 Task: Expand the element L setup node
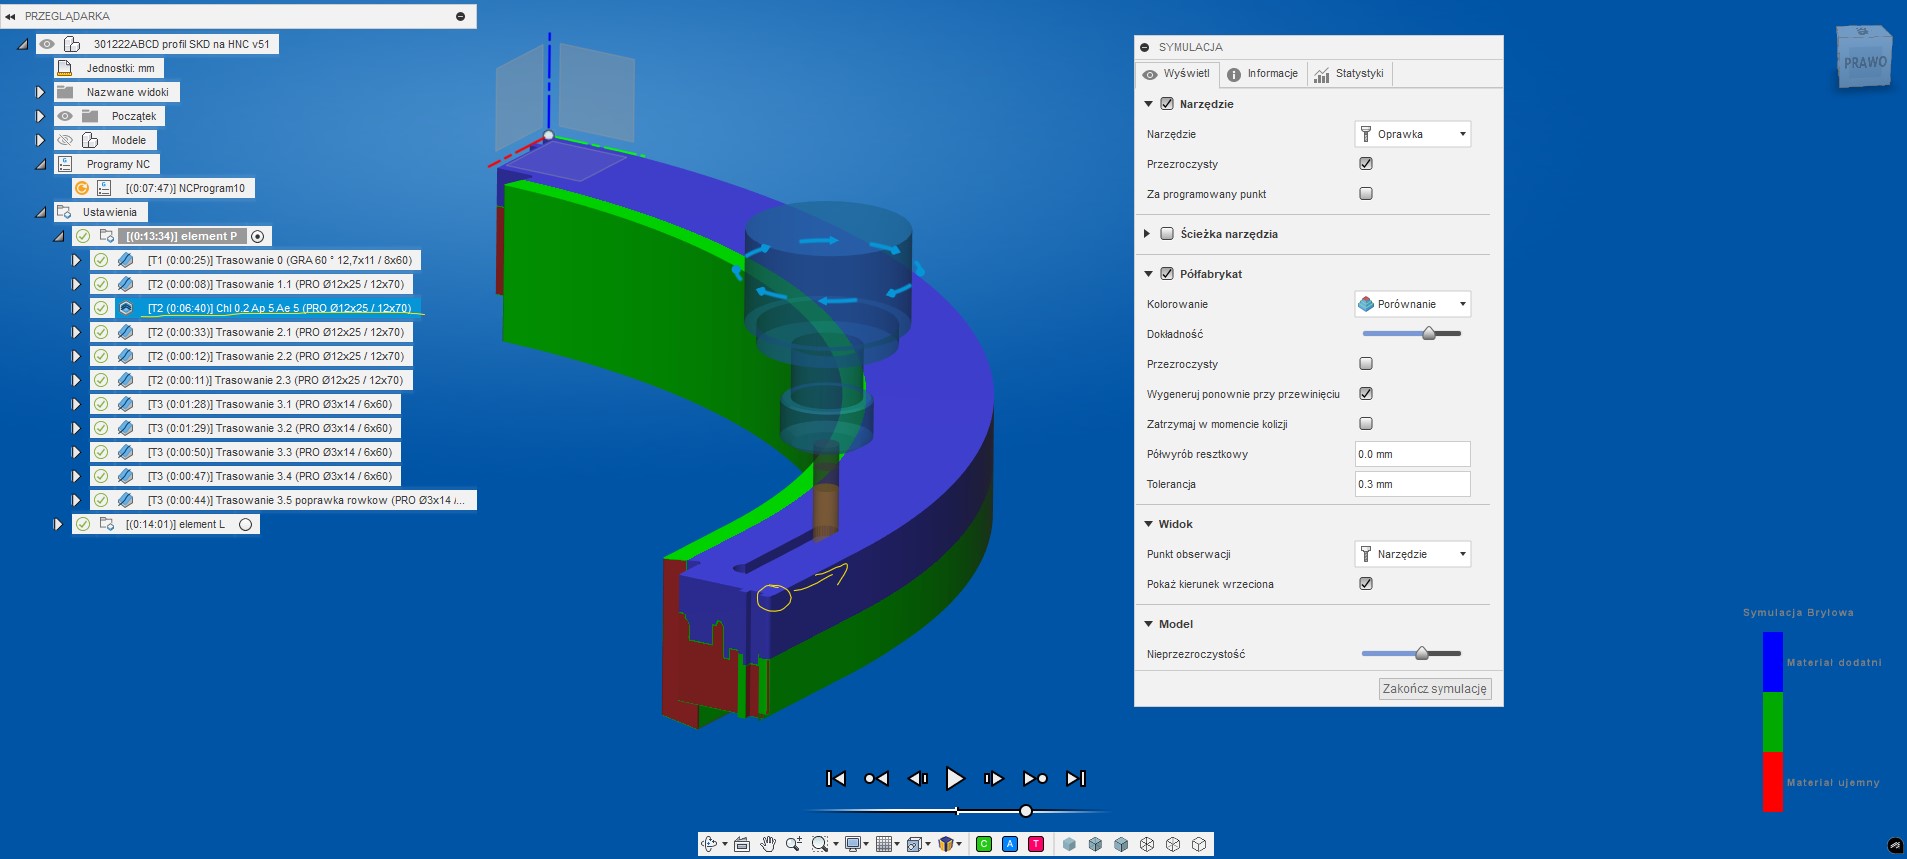tap(58, 524)
